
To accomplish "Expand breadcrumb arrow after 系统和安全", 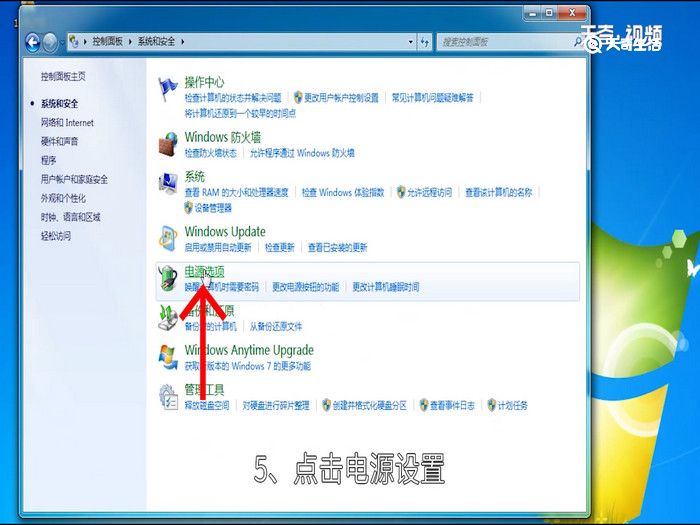I will 182,42.
